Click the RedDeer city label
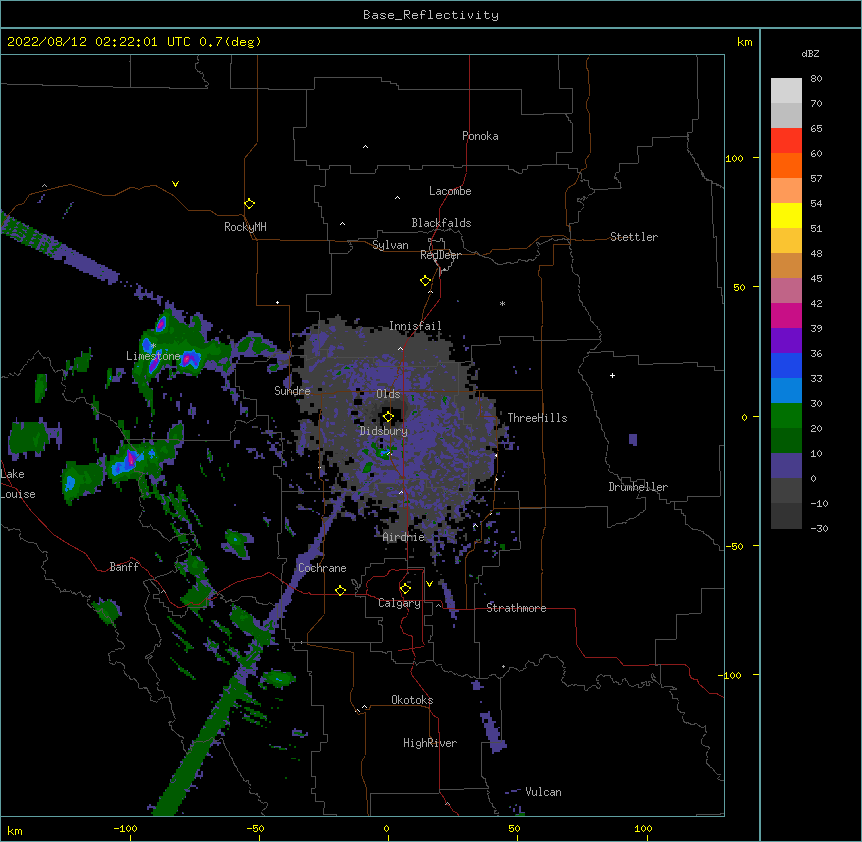 [x=440, y=255]
